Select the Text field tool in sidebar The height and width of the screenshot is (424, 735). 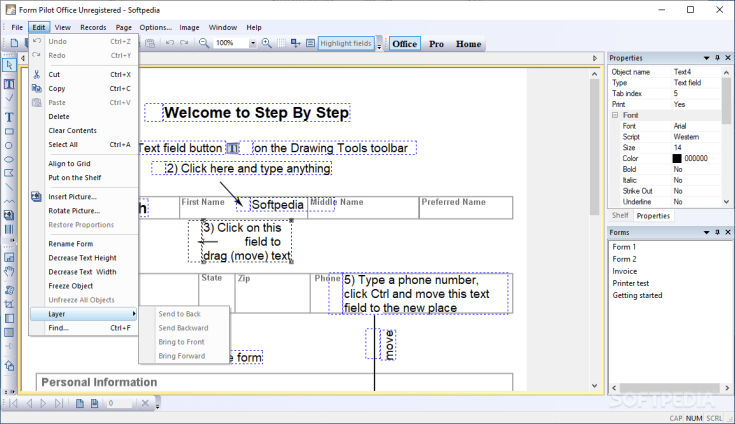[x=9, y=84]
